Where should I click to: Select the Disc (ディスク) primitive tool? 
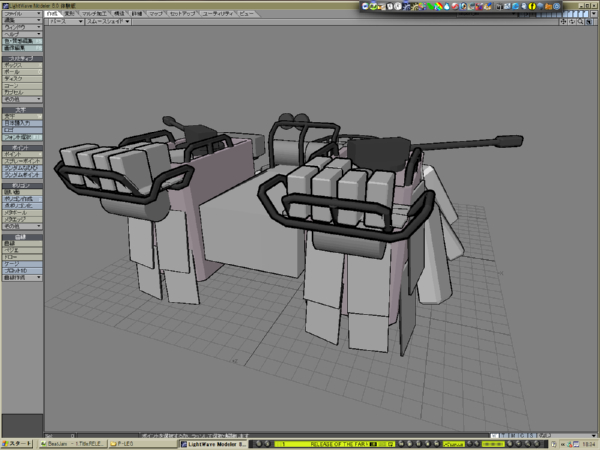click(x=22, y=79)
